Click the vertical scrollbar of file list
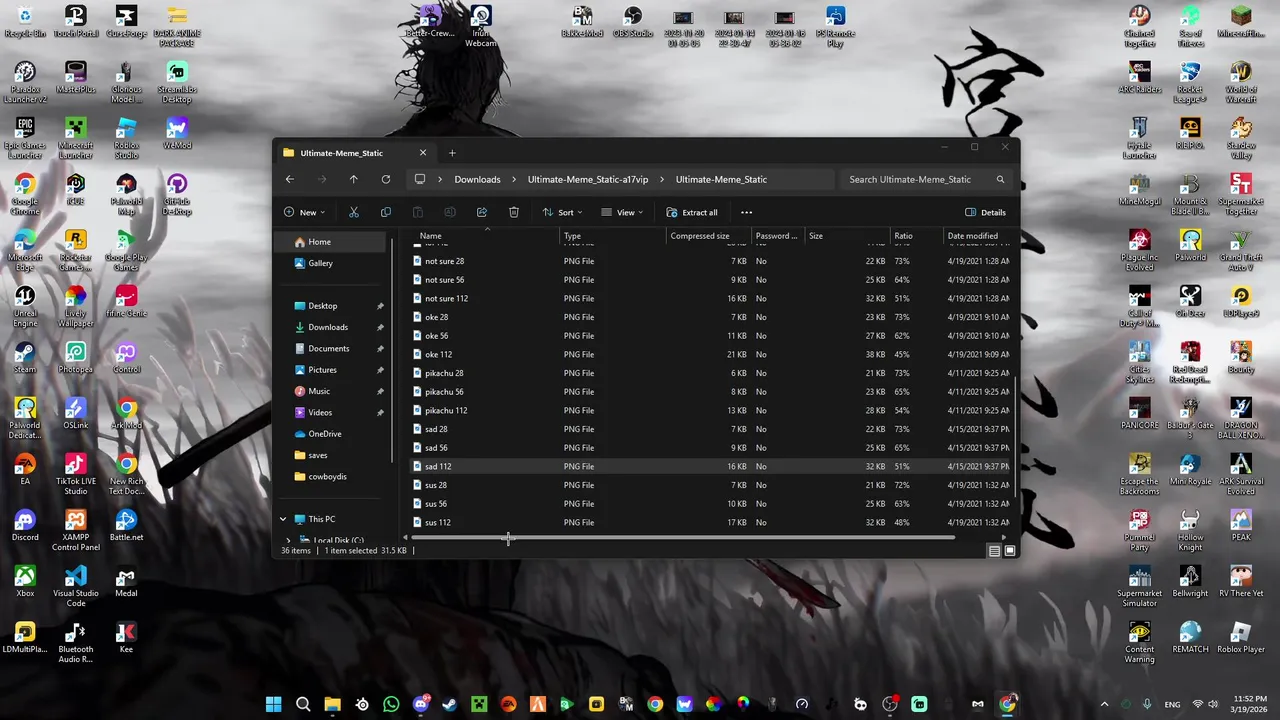The height and width of the screenshot is (720, 1280). click(x=1015, y=437)
